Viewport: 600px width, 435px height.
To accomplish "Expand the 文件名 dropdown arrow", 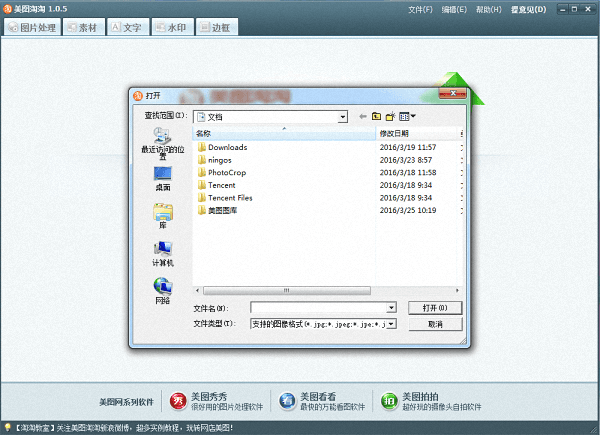I will (391, 308).
